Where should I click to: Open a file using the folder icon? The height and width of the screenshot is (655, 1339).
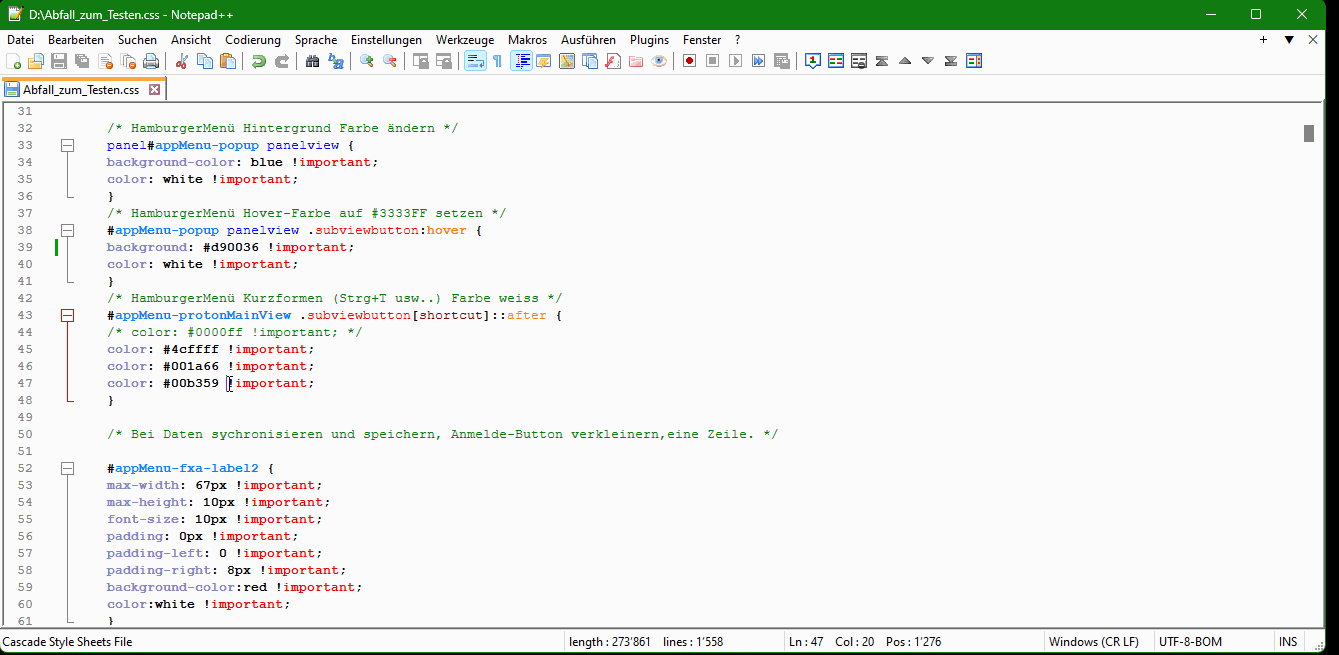[36, 62]
